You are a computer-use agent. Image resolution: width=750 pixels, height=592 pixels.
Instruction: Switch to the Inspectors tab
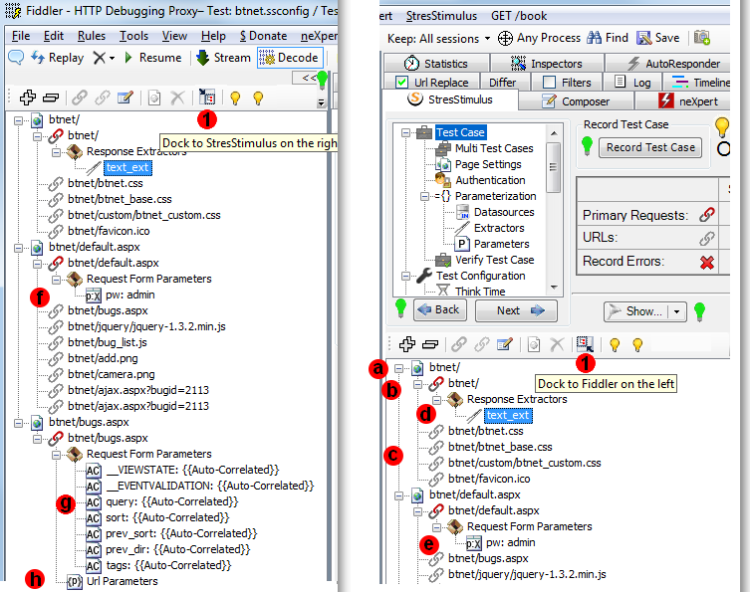(546, 64)
